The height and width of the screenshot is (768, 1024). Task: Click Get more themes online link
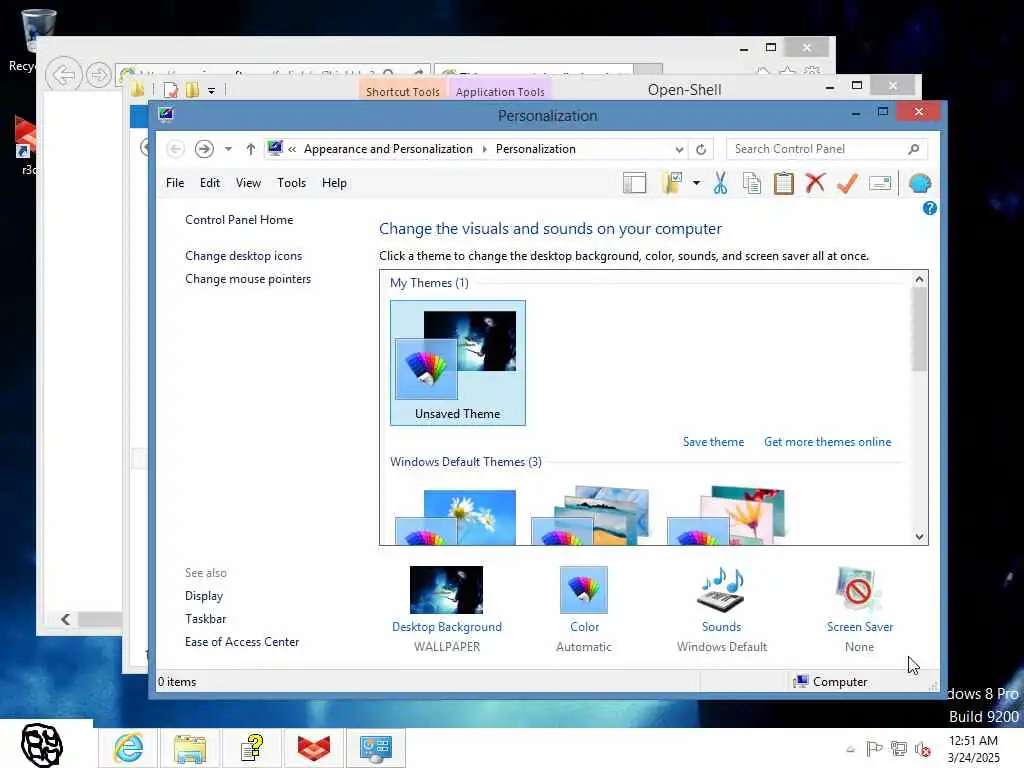(x=827, y=442)
